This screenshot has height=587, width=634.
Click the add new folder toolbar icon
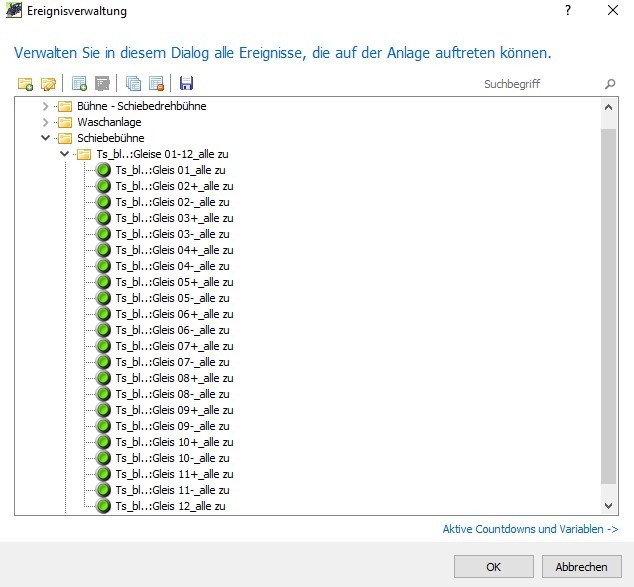point(25,84)
